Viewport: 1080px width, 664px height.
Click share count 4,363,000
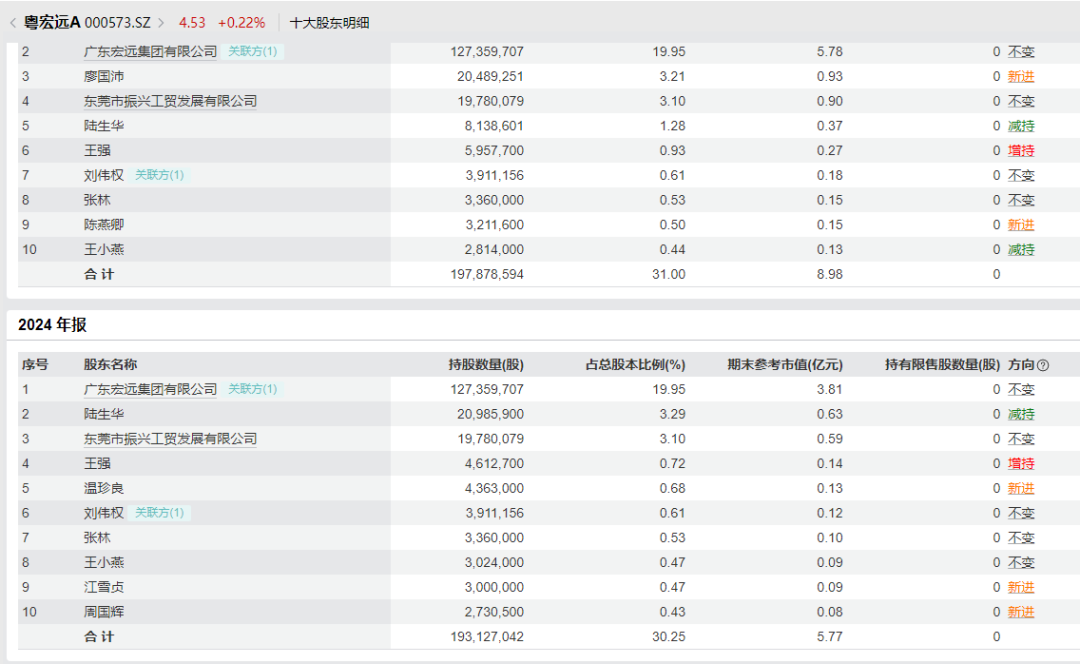pos(494,488)
